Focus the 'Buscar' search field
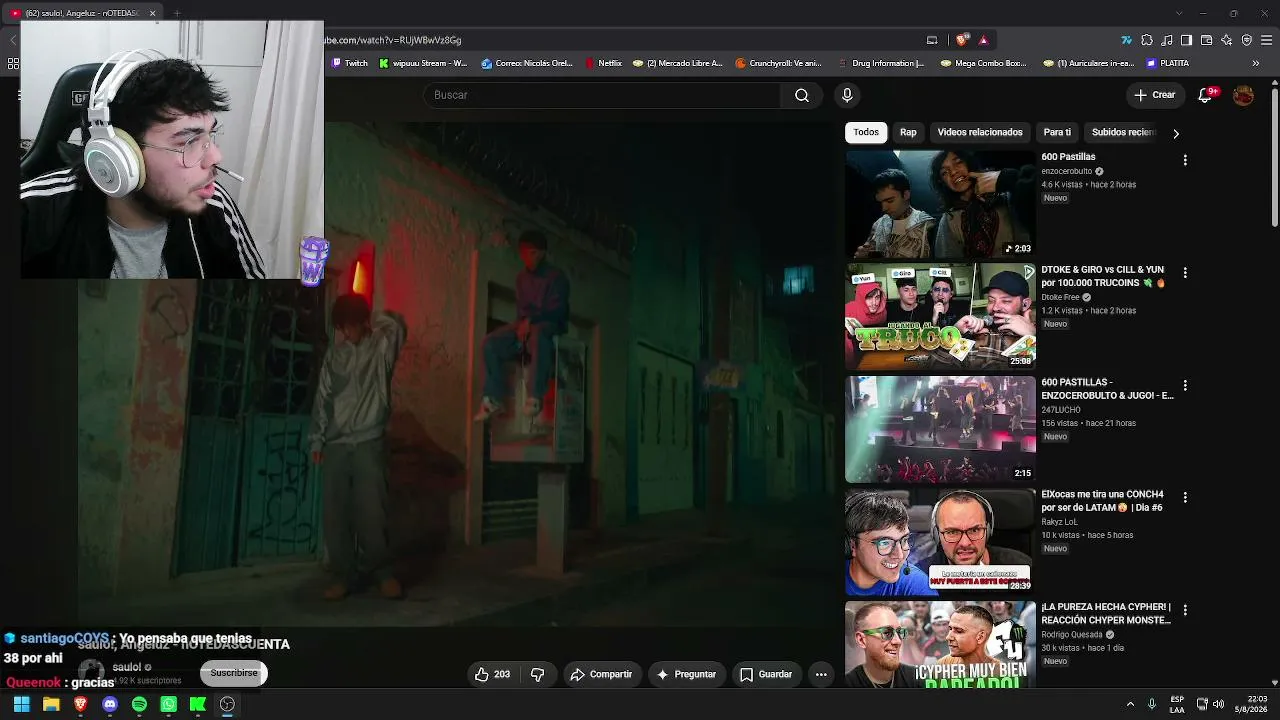1280x720 pixels. point(603,95)
